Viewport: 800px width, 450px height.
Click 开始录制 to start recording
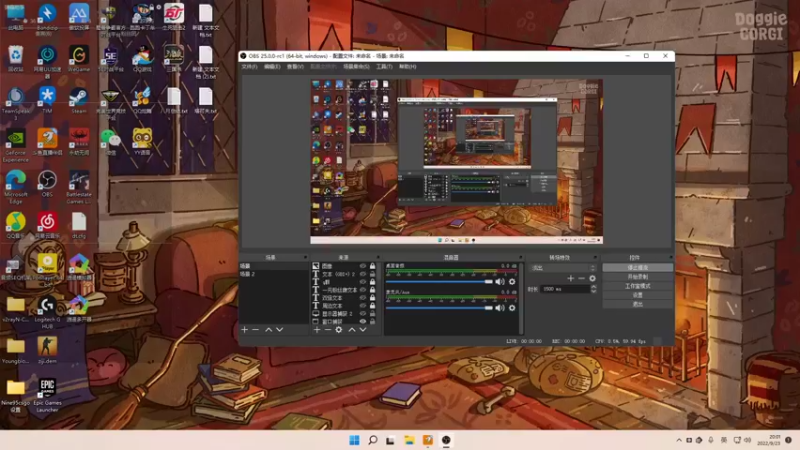[x=637, y=277]
